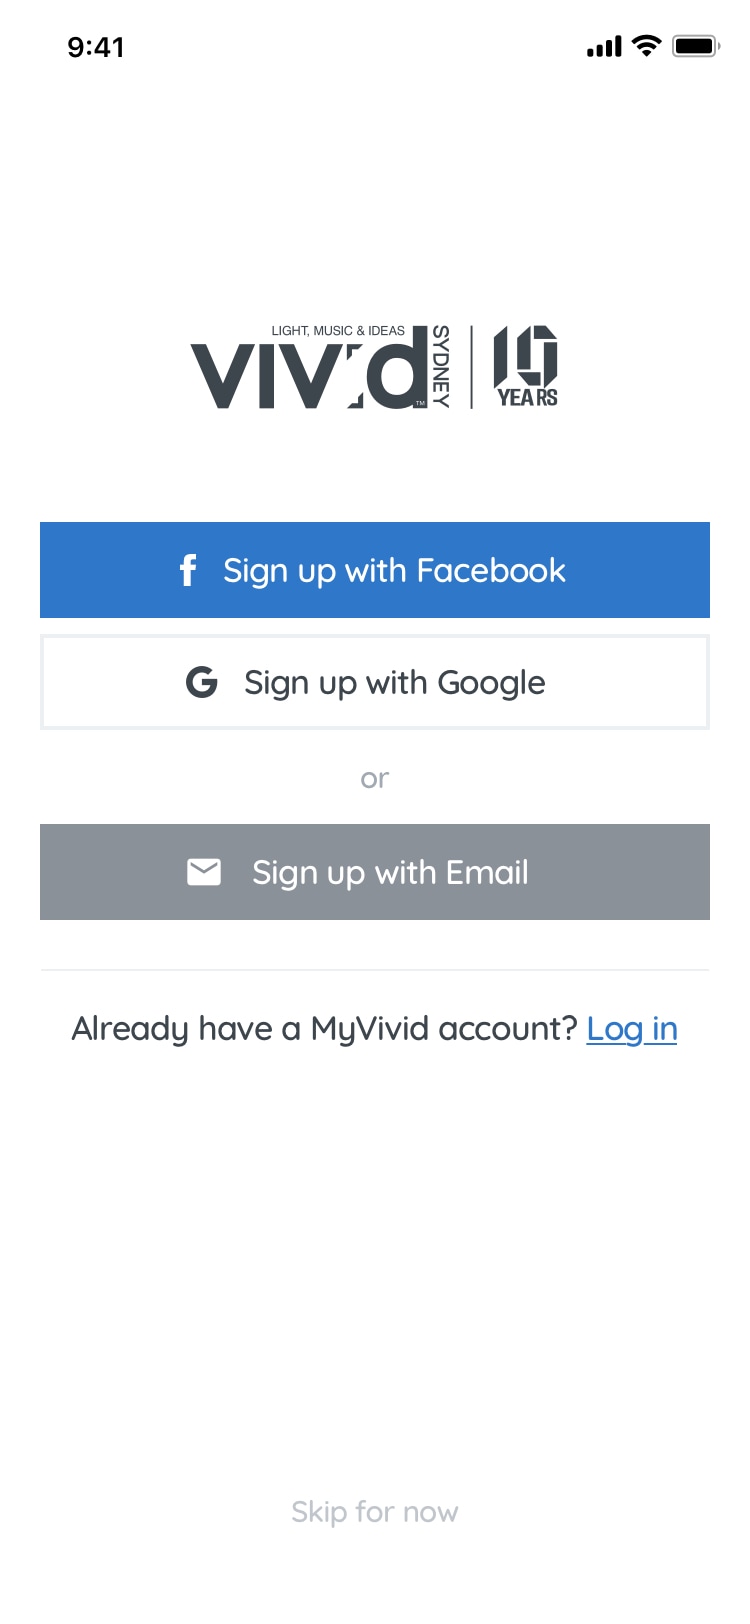750x1624 pixels.
Task: Tap the 'Facebook' word on blue button
Action: [491, 570]
